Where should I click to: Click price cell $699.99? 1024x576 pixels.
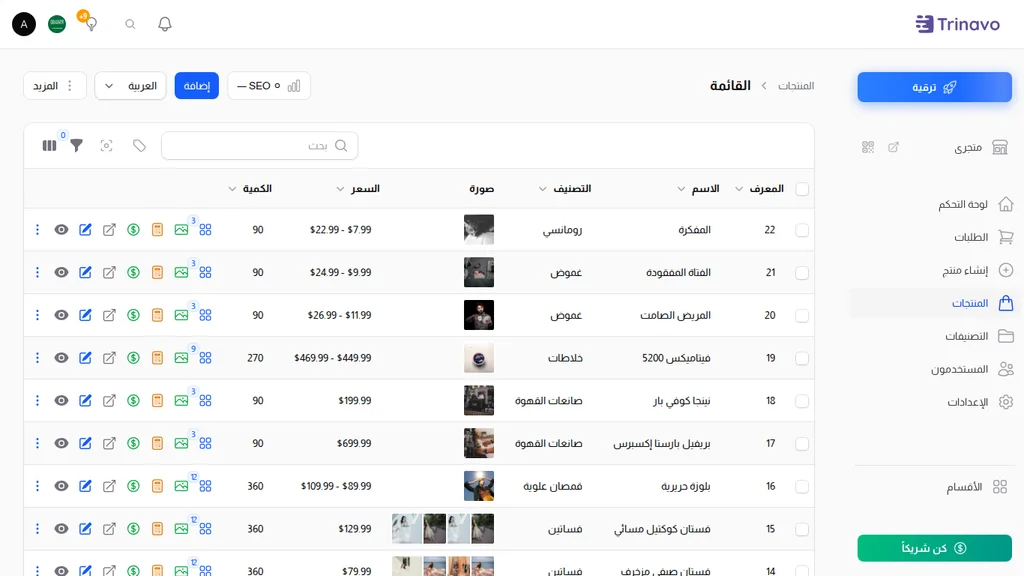(x=354, y=443)
